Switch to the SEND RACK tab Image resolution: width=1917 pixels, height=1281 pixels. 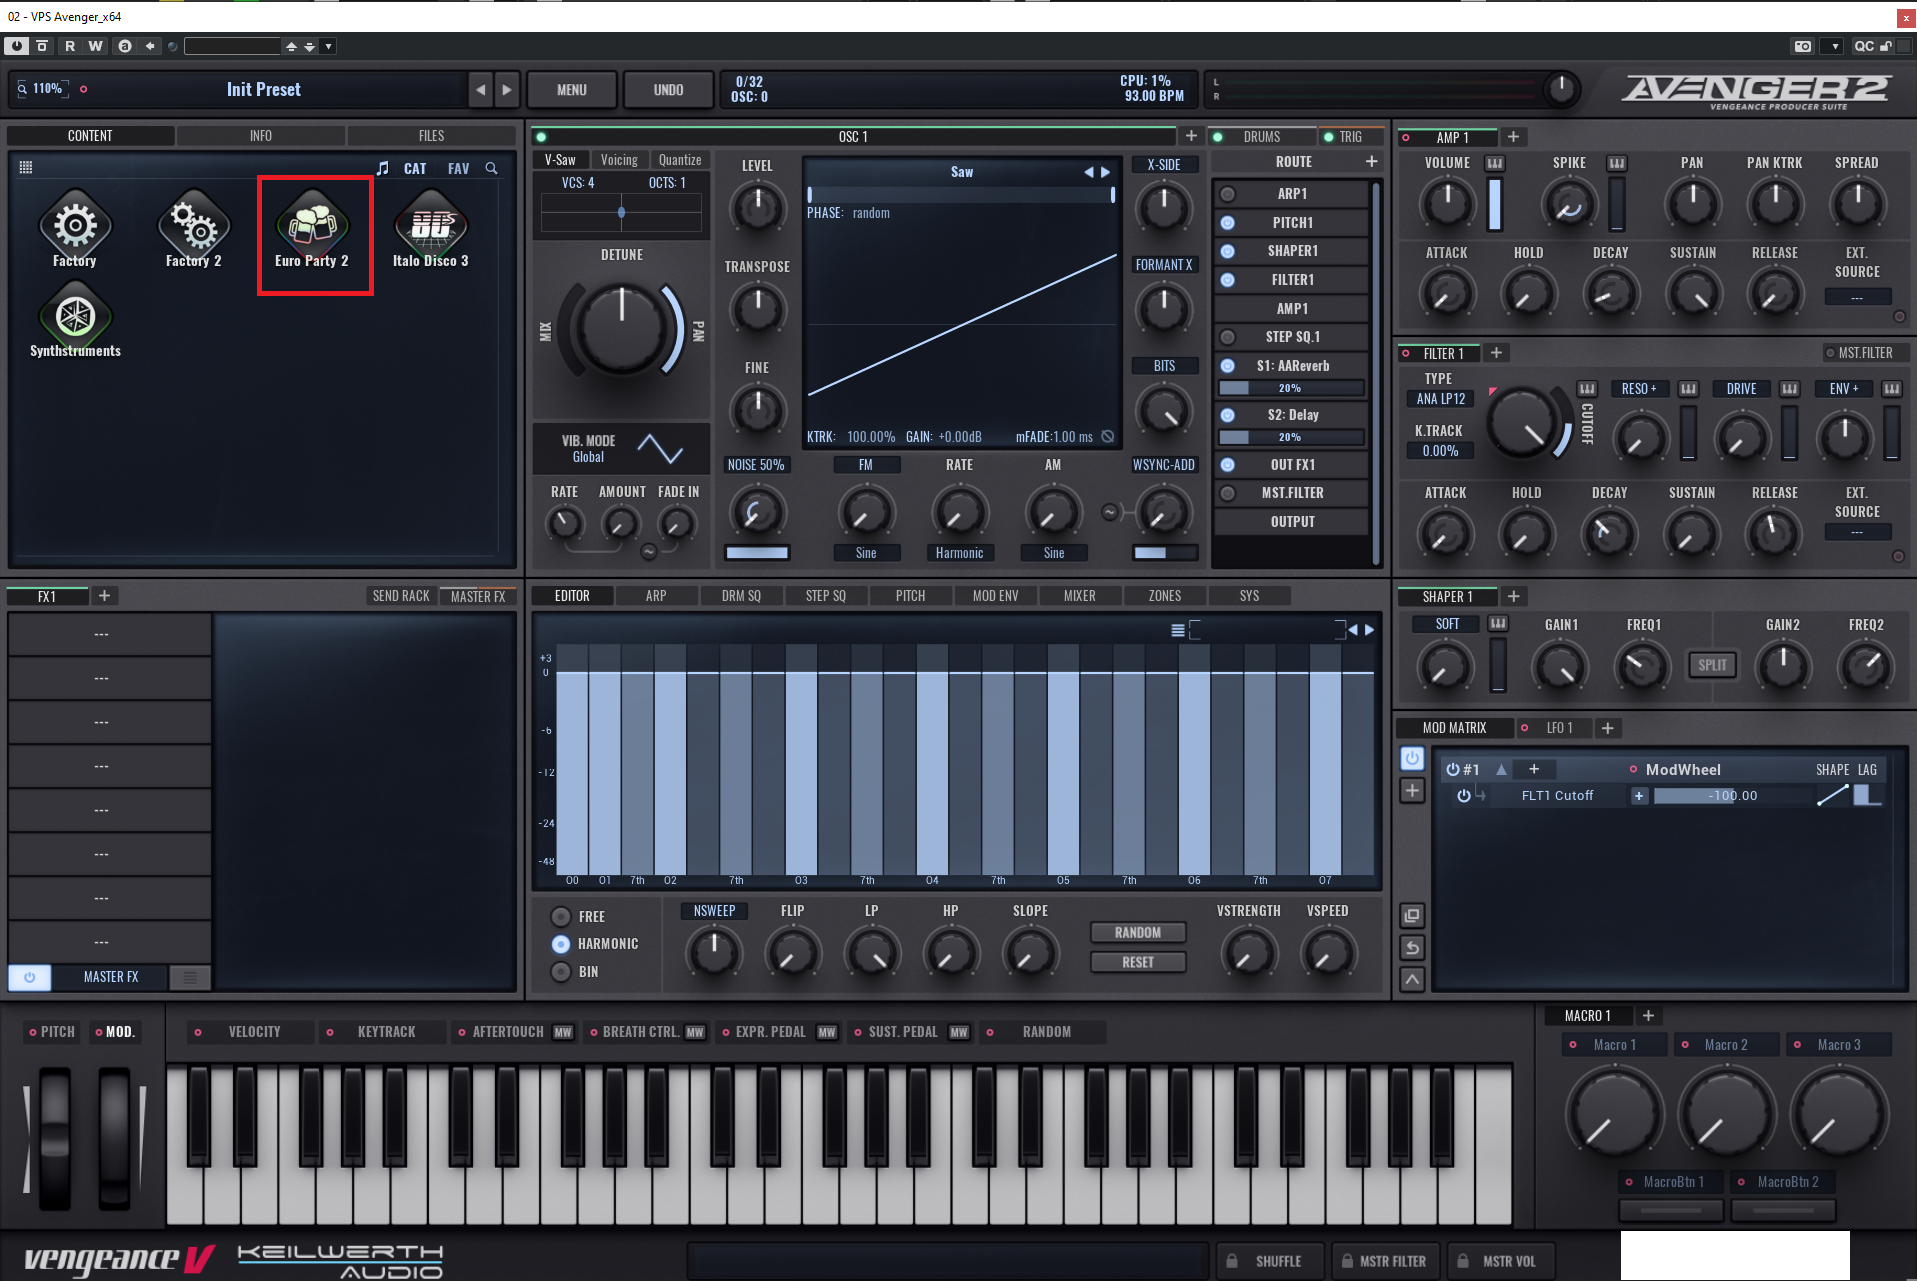click(401, 596)
